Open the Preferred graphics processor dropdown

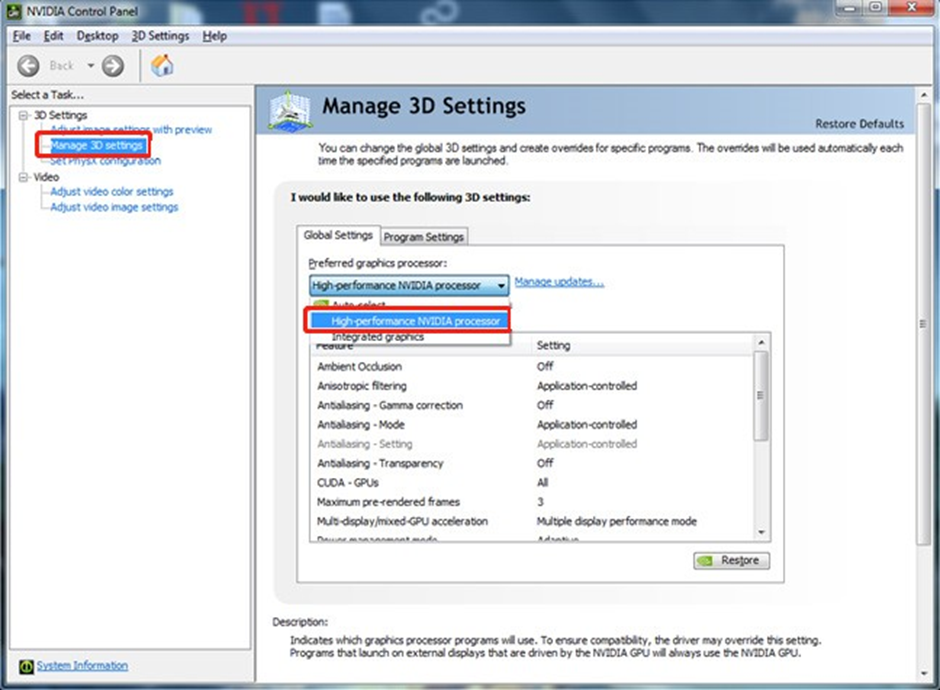point(409,285)
